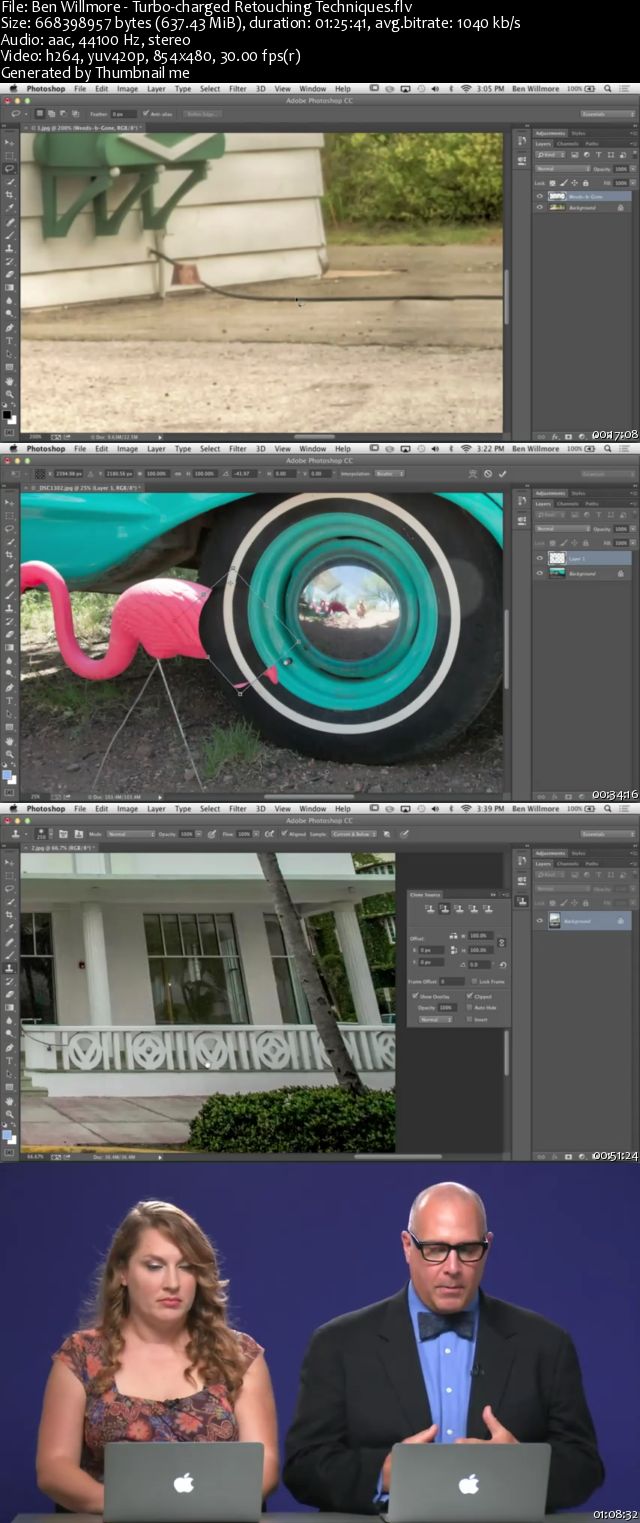Screen dimensions: 640x1523
Task: Pick the Type tool in the flamingo screenshot
Action: pos(9,700)
